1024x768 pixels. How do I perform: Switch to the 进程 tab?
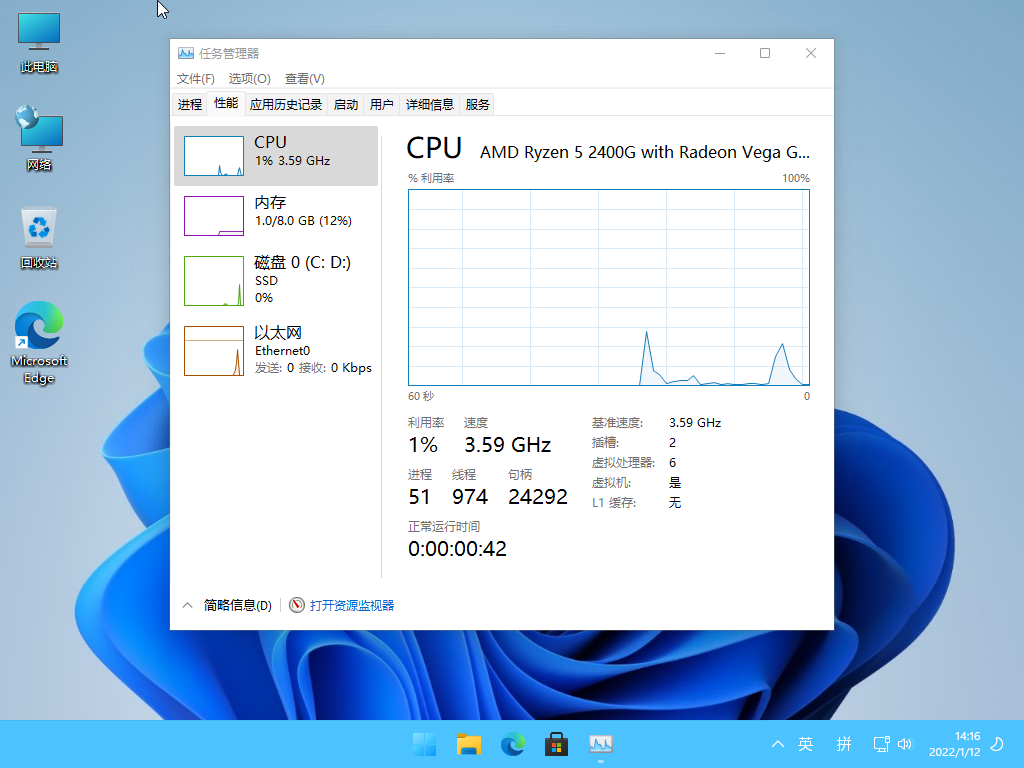(x=190, y=104)
